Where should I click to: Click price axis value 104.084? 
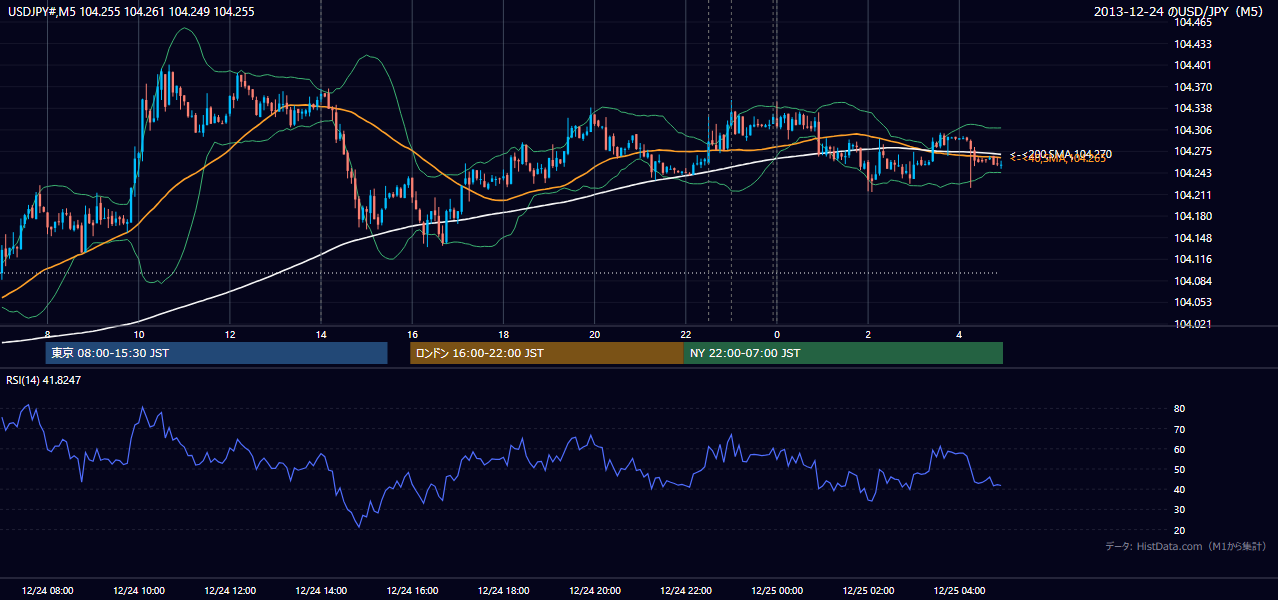pyautogui.click(x=1193, y=280)
